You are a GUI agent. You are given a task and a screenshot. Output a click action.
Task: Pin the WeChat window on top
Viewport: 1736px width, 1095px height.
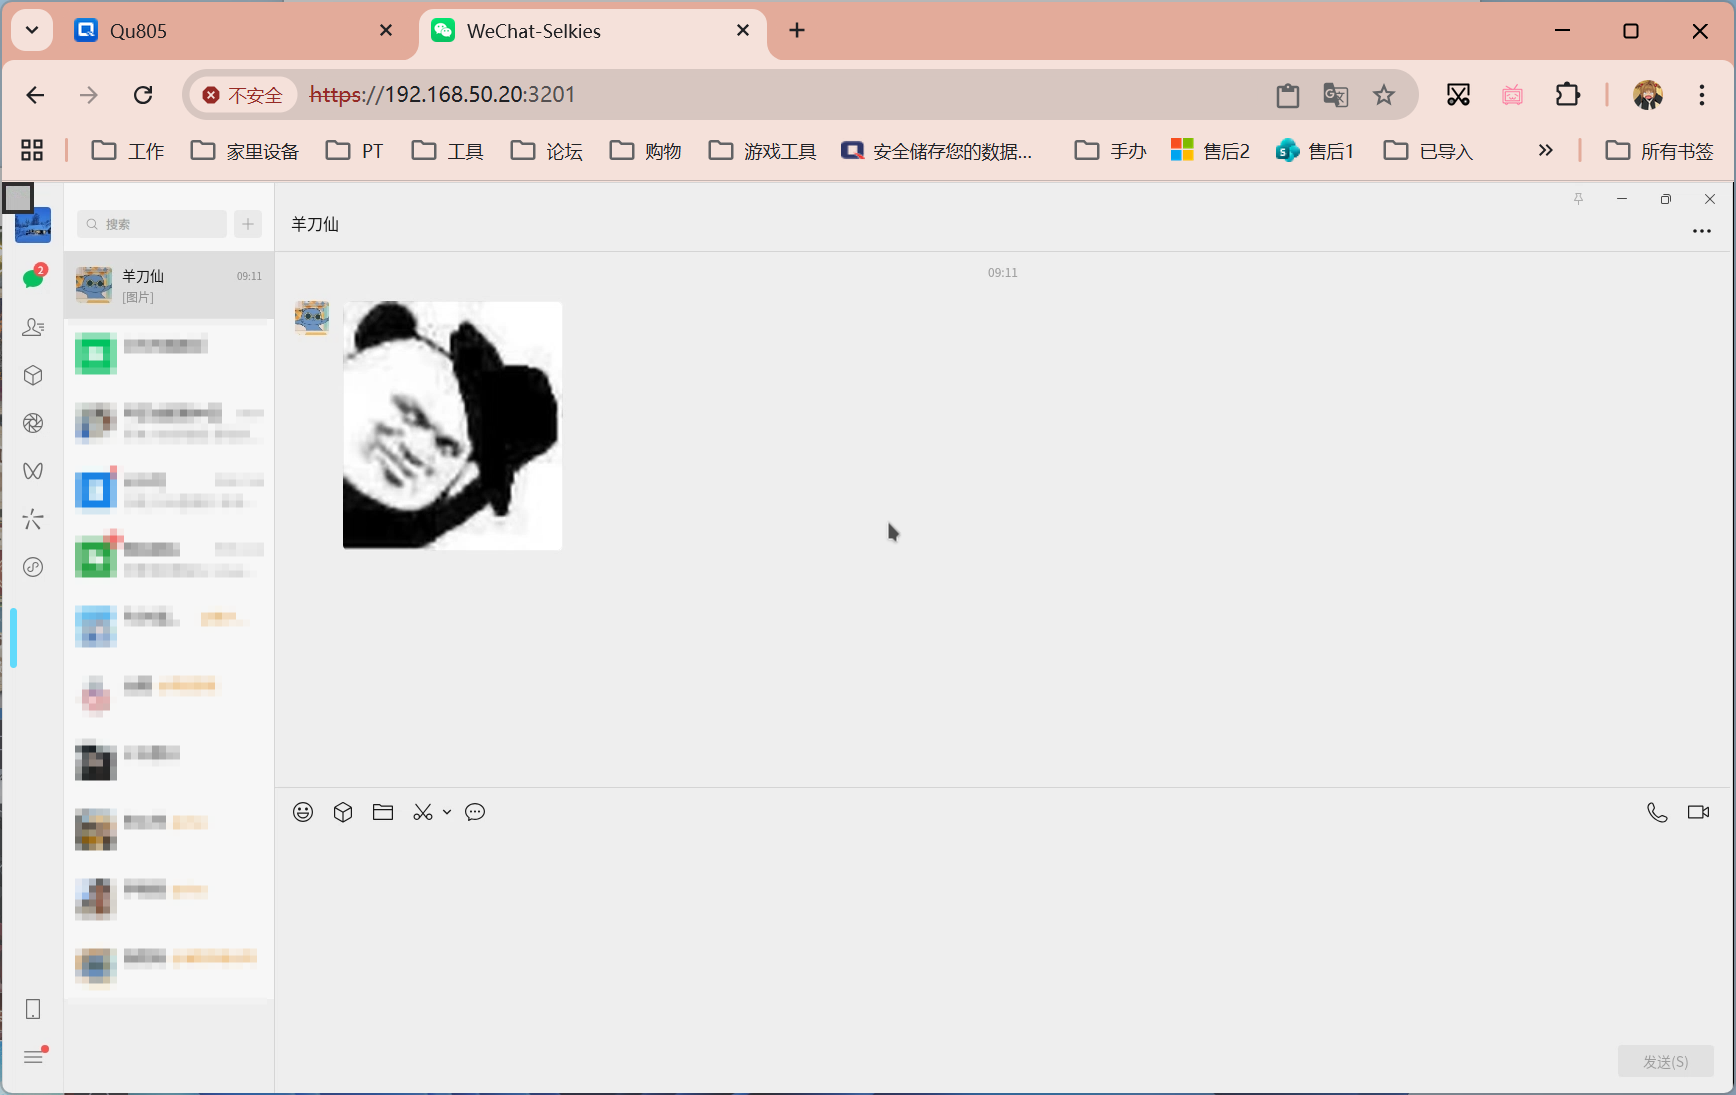(x=1579, y=199)
